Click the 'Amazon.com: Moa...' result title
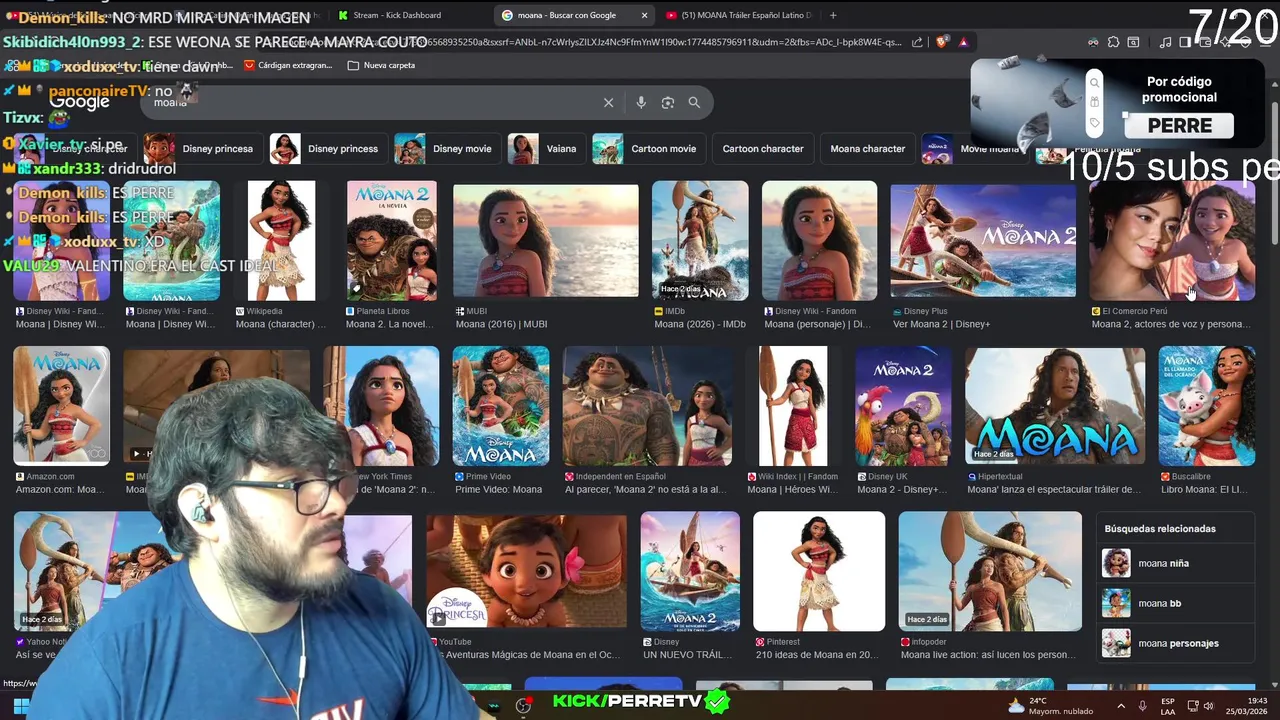This screenshot has width=1280, height=720. [60, 490]
